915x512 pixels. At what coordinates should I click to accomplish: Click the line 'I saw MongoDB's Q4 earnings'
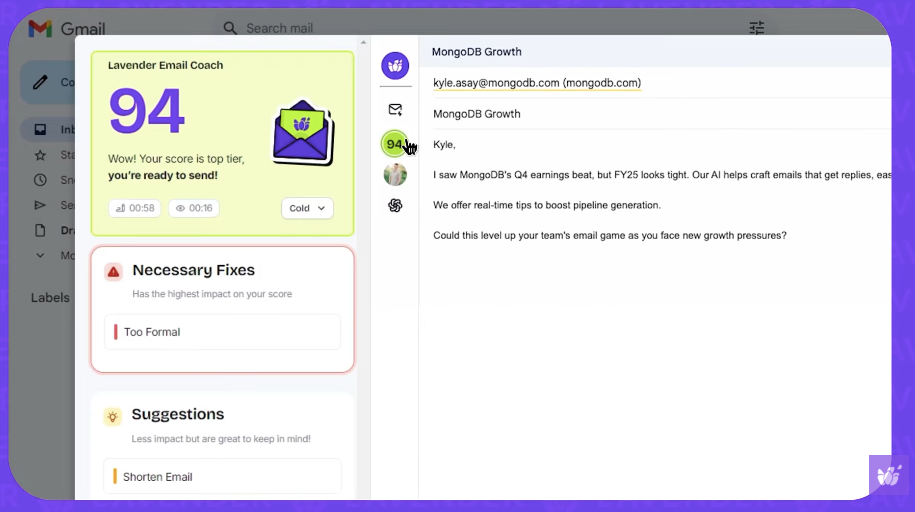pyautogui.click(x=662, y=175)
